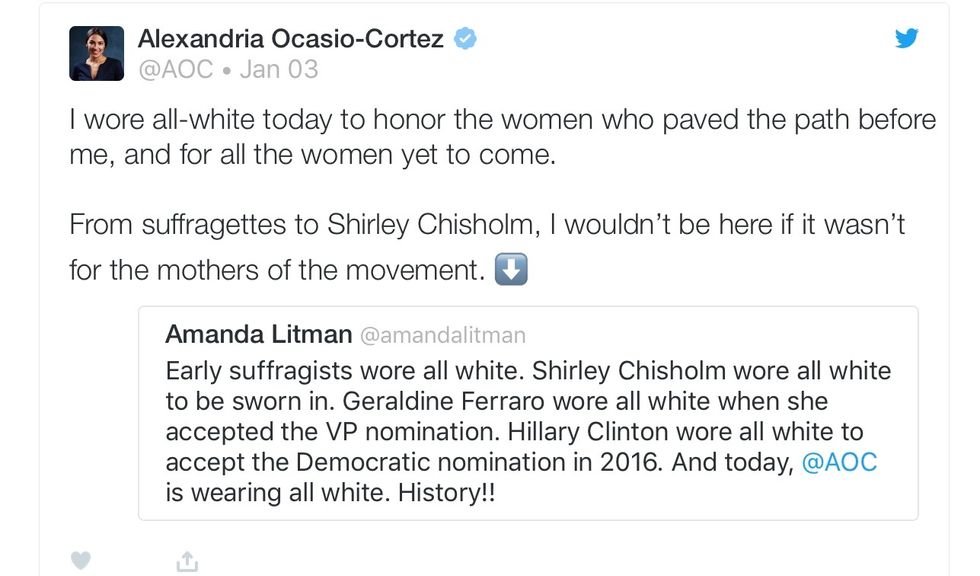
Task: Open the tweet's Jan 03 timestamp
Action: (x=279, y=69)
